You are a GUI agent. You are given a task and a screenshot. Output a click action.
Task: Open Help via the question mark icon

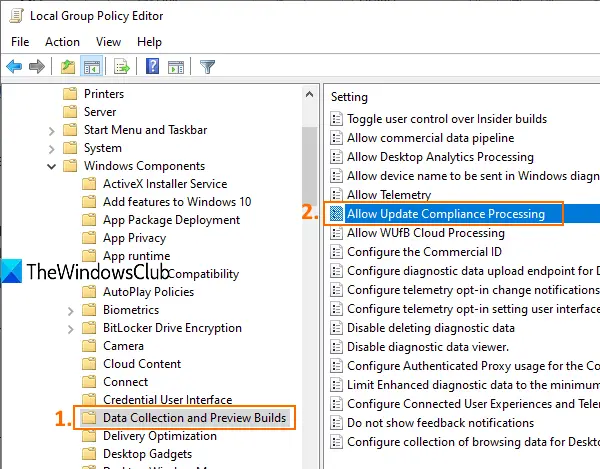tap(152, 67)
